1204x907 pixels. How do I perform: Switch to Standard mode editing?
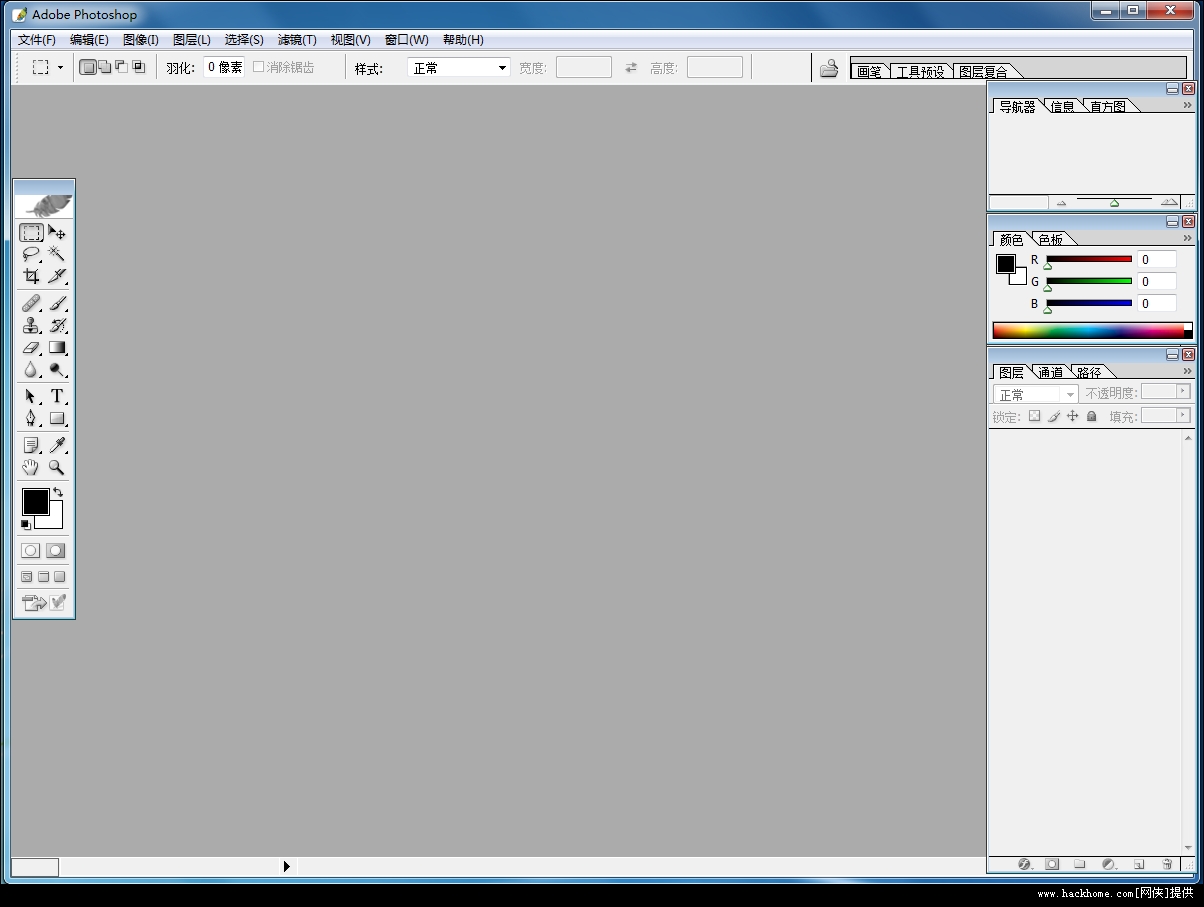[31, 550]
